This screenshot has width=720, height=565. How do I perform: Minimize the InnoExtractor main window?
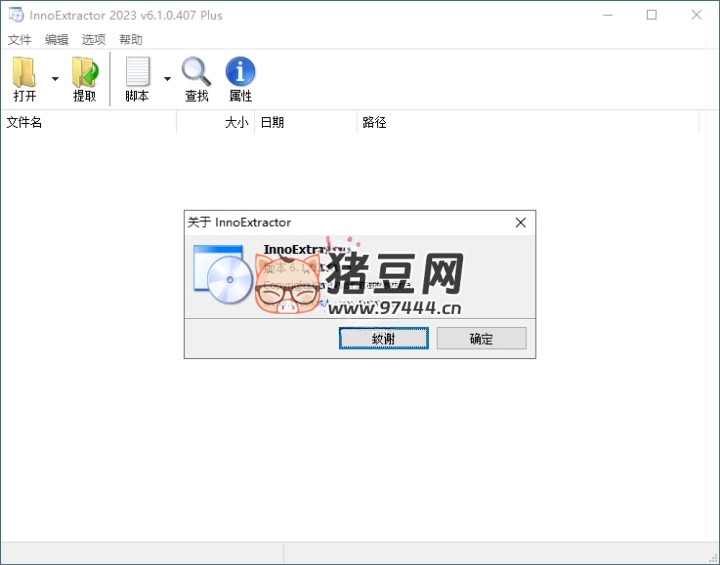[x=608, y=15]
